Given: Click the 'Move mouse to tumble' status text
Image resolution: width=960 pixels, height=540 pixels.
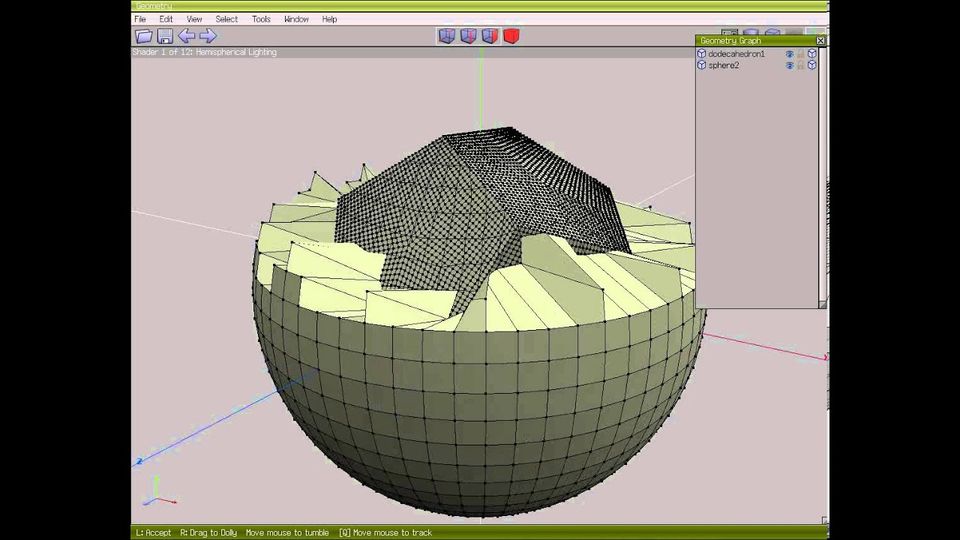Looking at the screenshot, I should (x=287, y=533).
